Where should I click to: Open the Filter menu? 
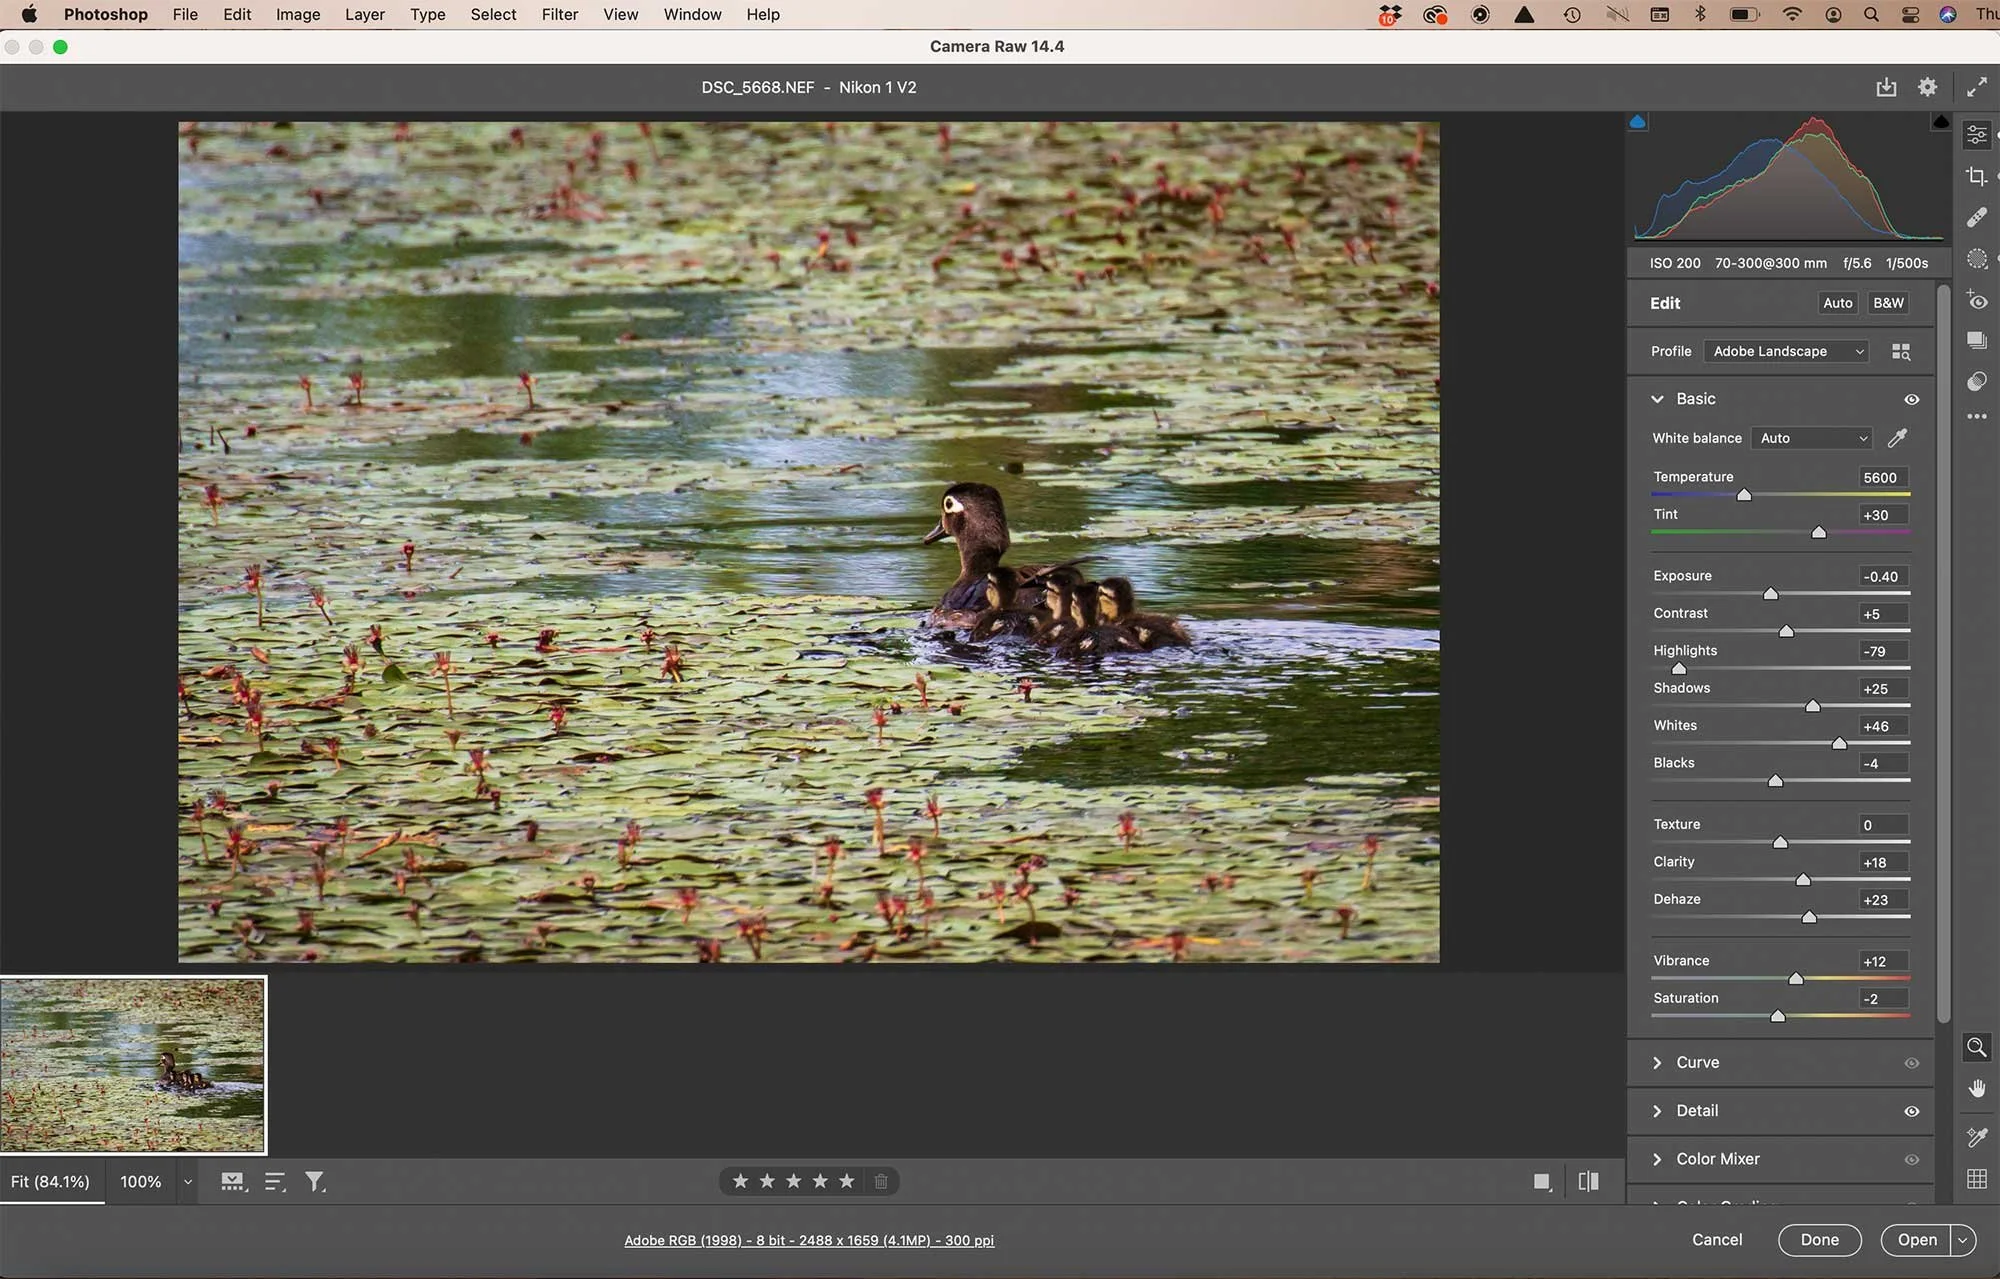pyautogui.click(x=559, y=14)
